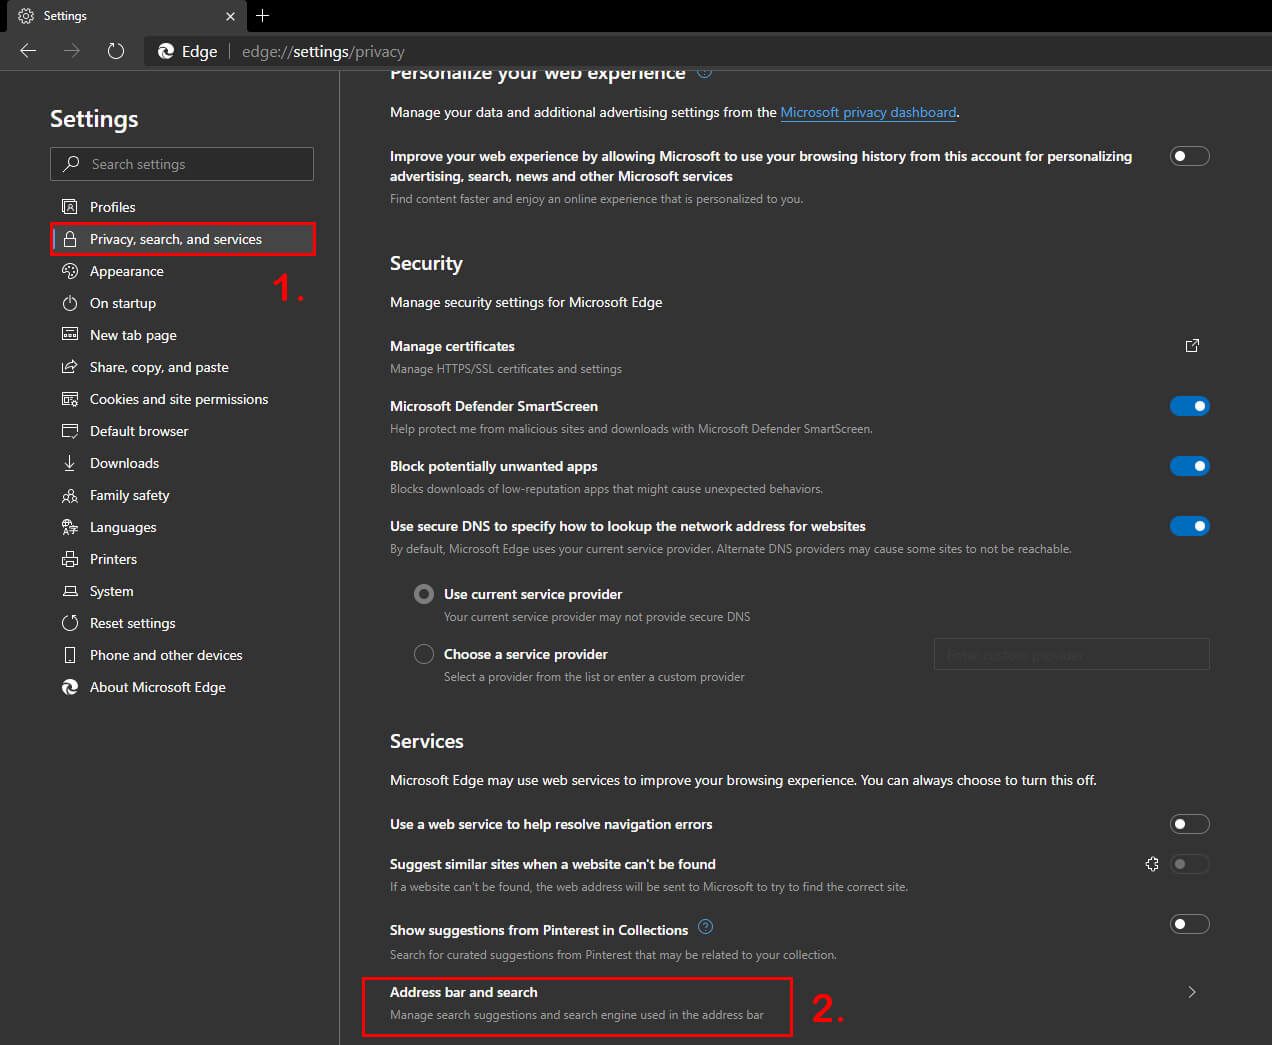Click the extension puzzle icon near Suggest similar sites
1272x1045 pixels.
[1152, 864]
